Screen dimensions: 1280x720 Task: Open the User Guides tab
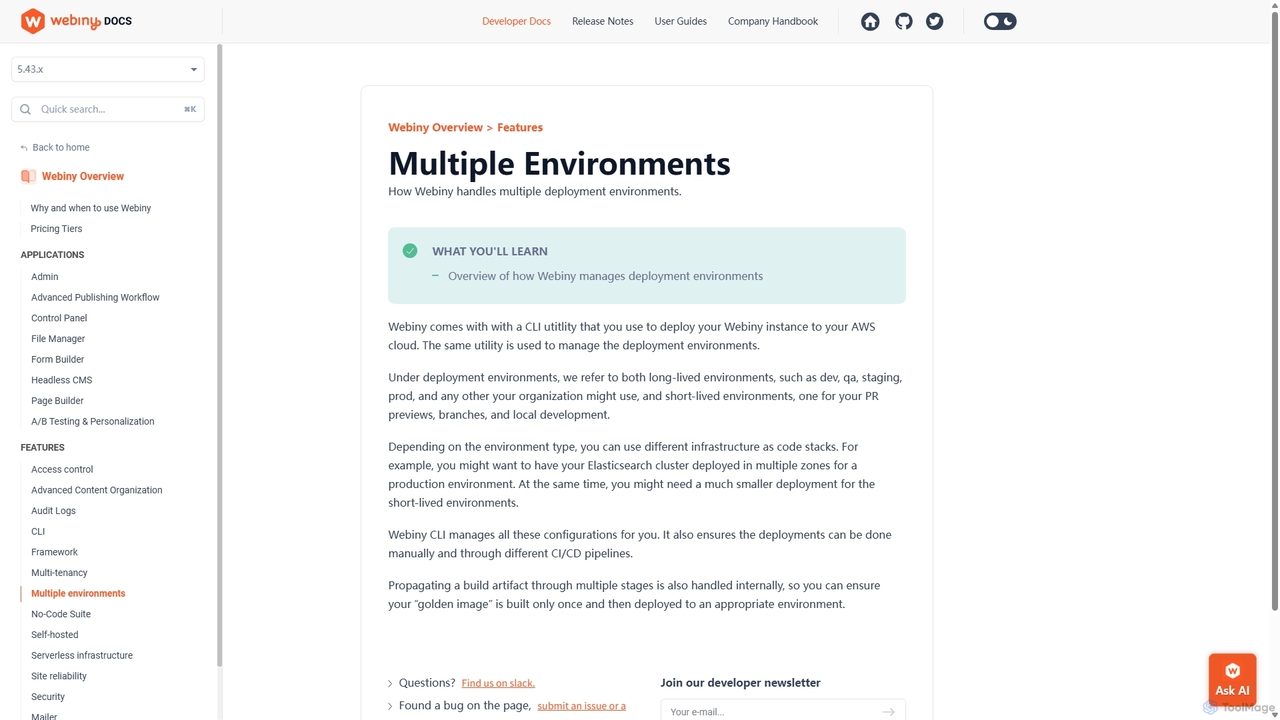(680, 21)
